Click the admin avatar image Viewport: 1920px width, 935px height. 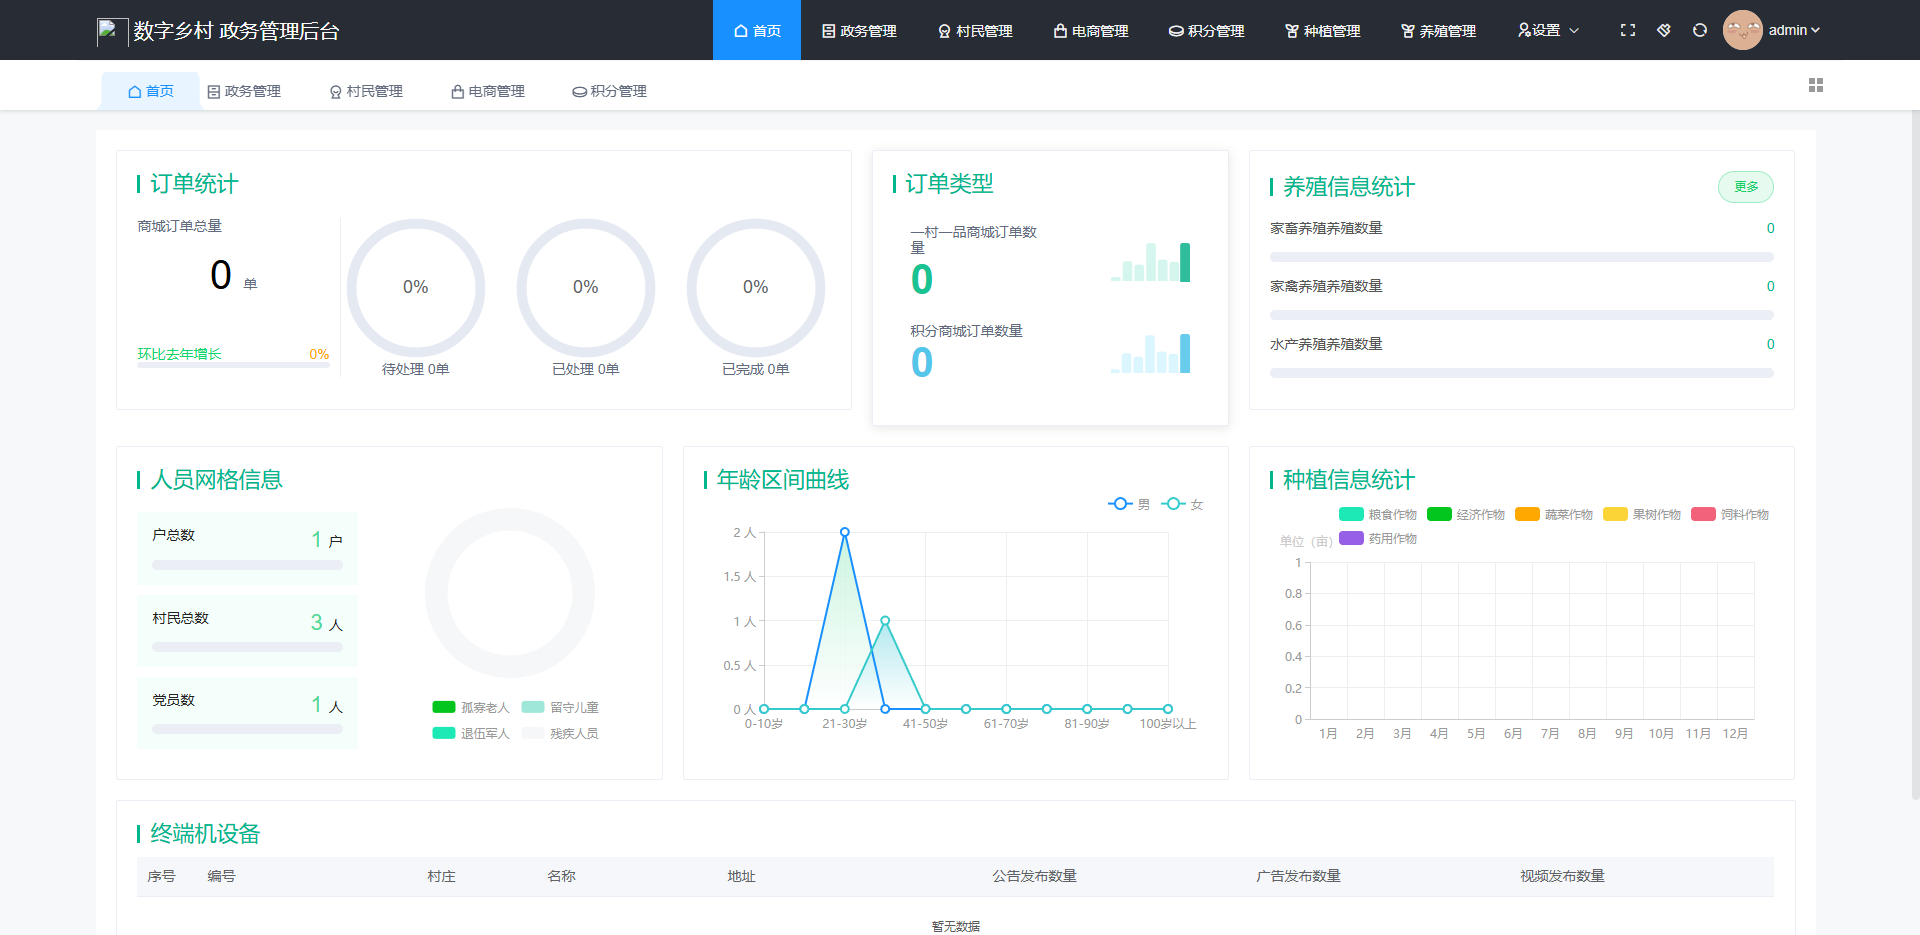(1743, 30)
